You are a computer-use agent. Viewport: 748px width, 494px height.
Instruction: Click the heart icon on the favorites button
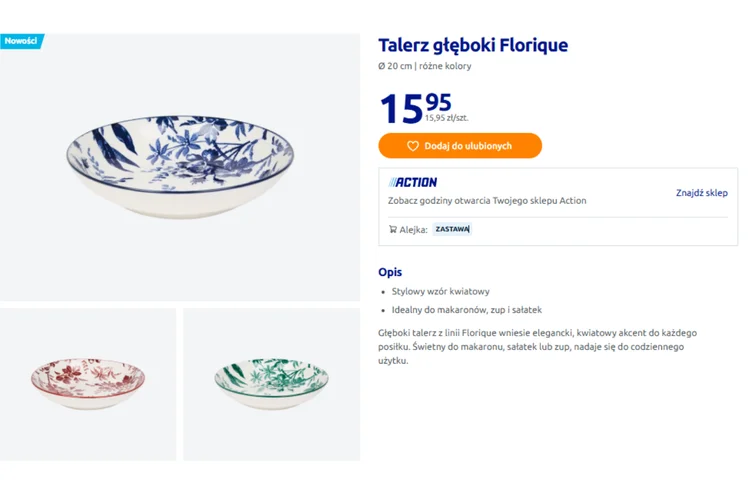[x=413, y=146]
